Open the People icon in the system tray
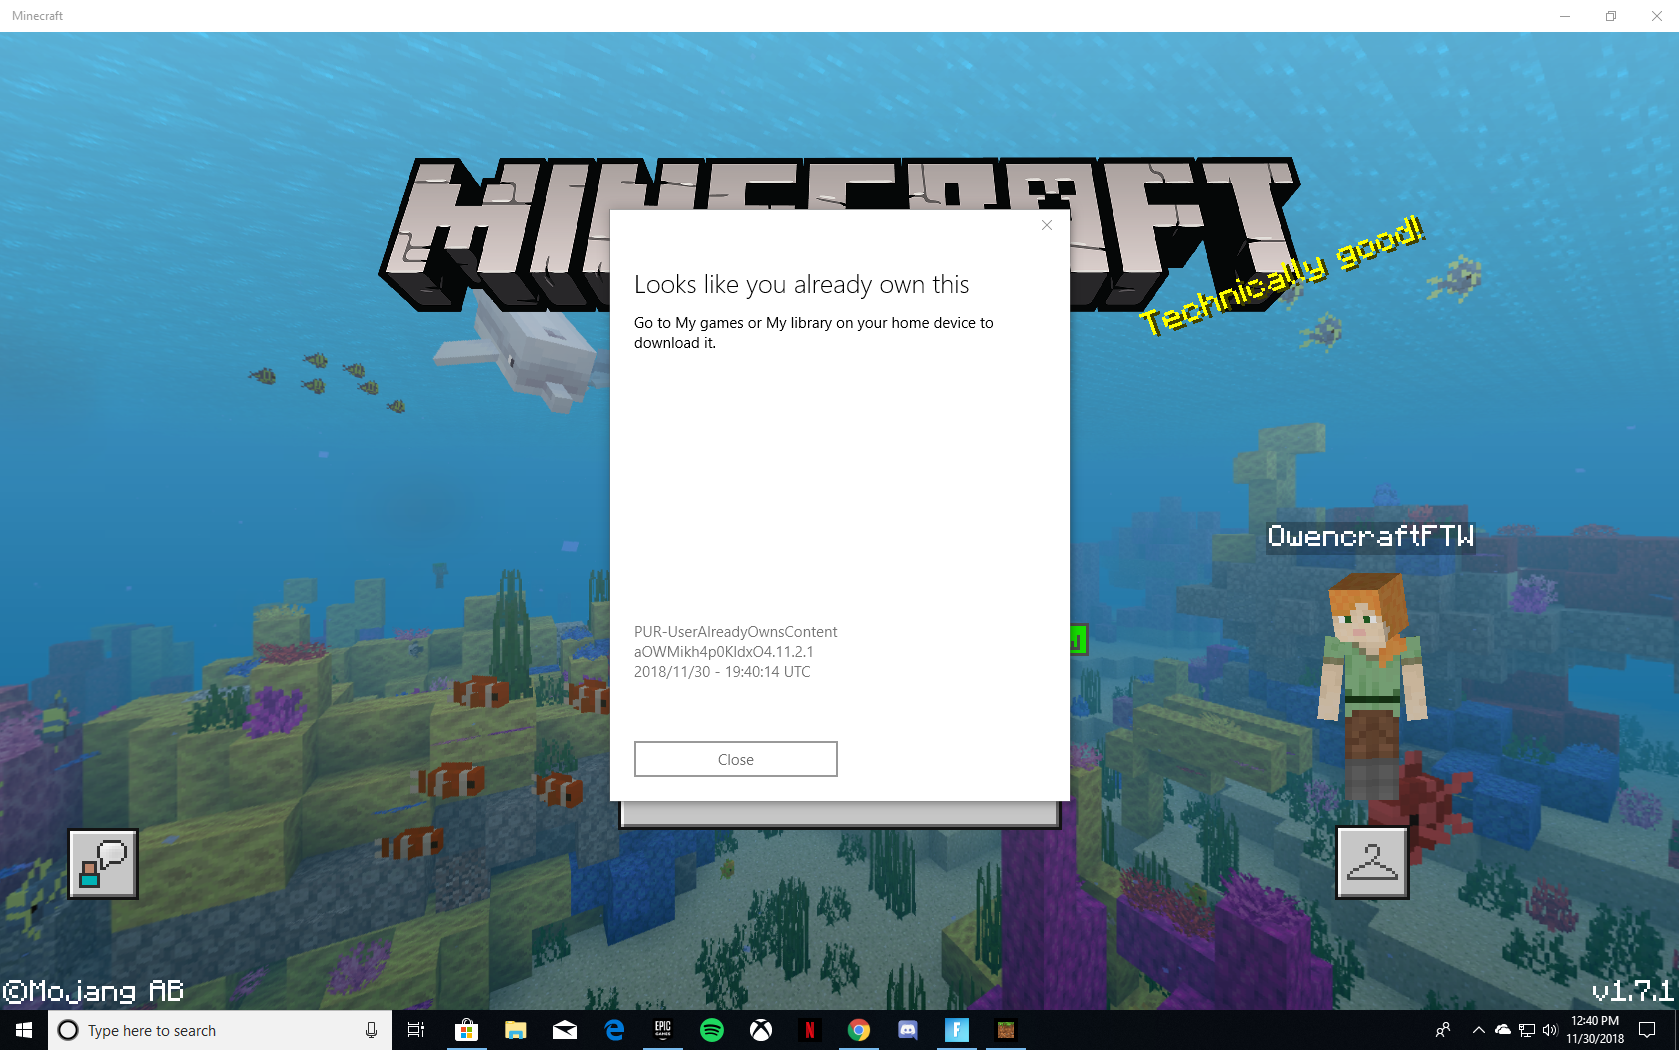1679x1050 pixels. (x=1443, y=1030)
